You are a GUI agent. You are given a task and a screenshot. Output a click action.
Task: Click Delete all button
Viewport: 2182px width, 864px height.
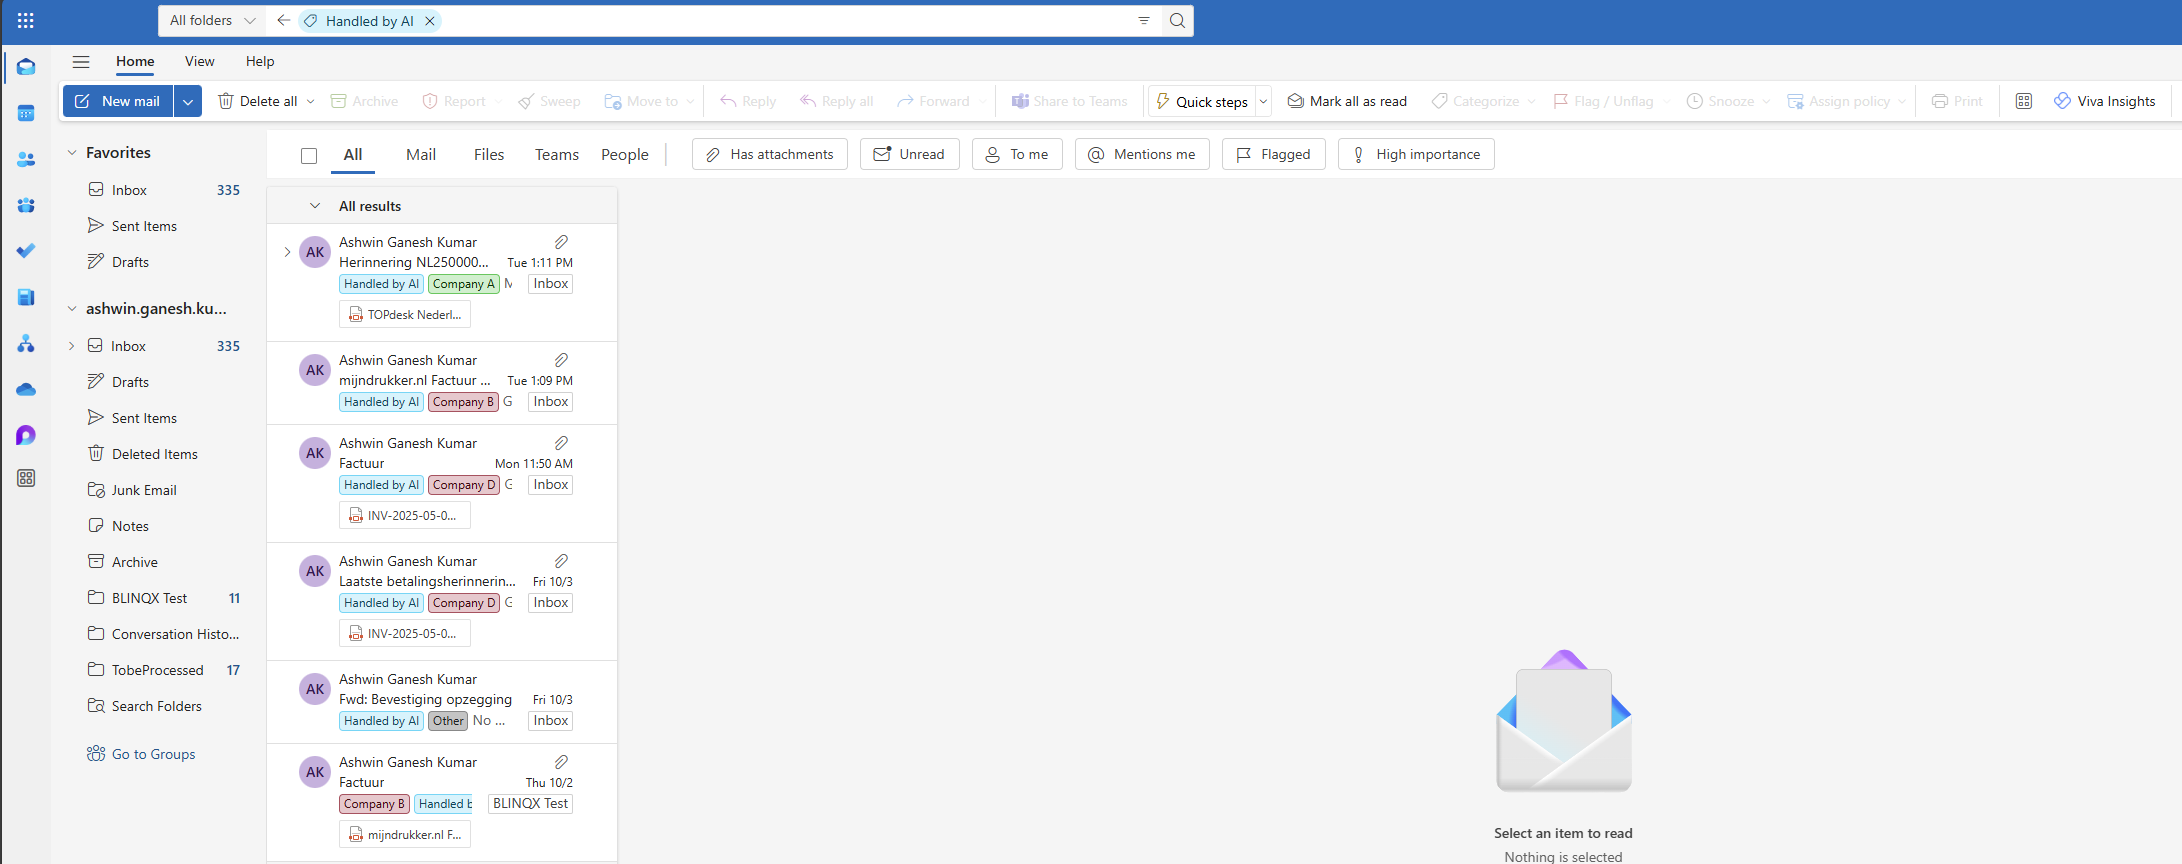258,101
